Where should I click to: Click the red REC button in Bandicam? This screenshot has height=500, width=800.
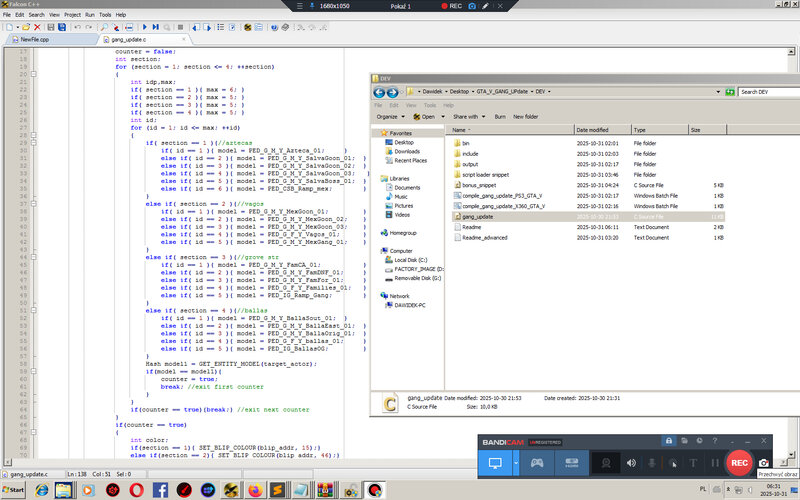click(x=739, y=463)
